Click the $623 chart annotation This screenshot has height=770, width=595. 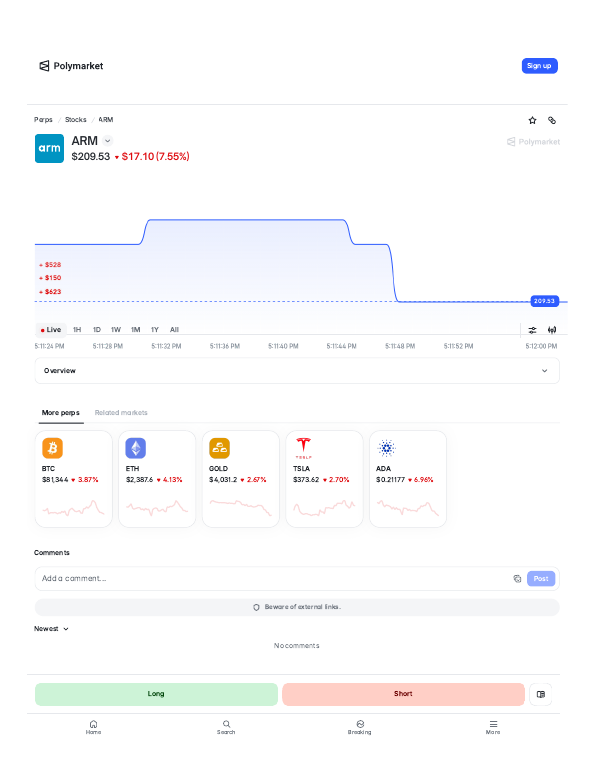[50, 292]
